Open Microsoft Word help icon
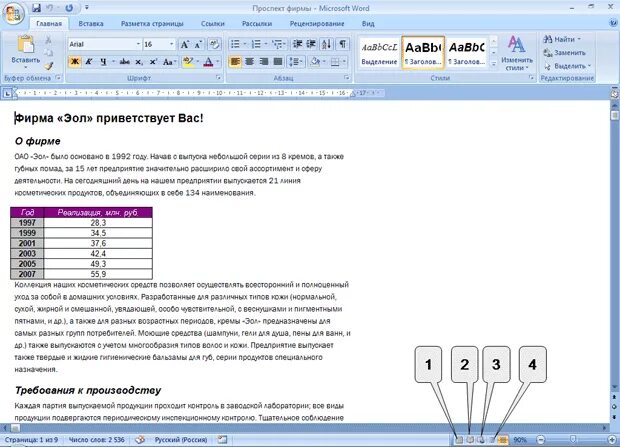Viewport: 620px width, 447px height. [x=613, y=23]
